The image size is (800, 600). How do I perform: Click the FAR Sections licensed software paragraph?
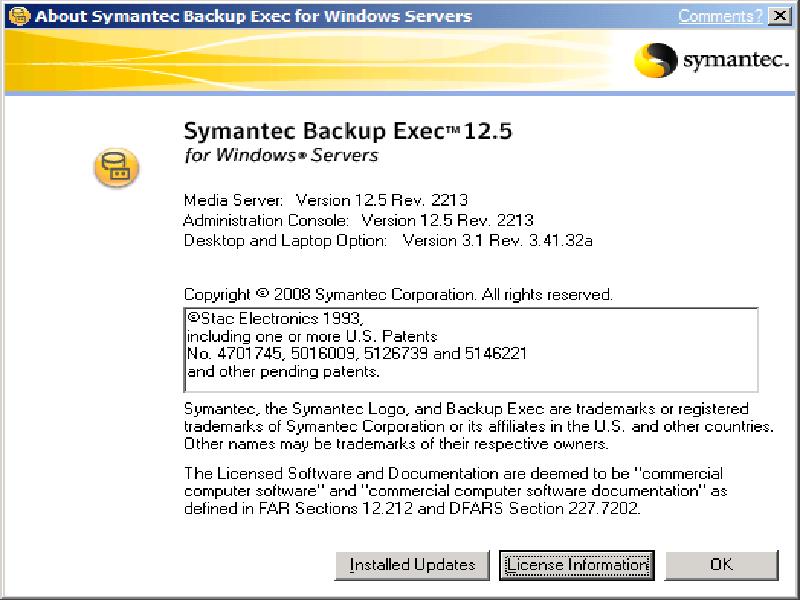pyautogui.click(x=456, y=490)
